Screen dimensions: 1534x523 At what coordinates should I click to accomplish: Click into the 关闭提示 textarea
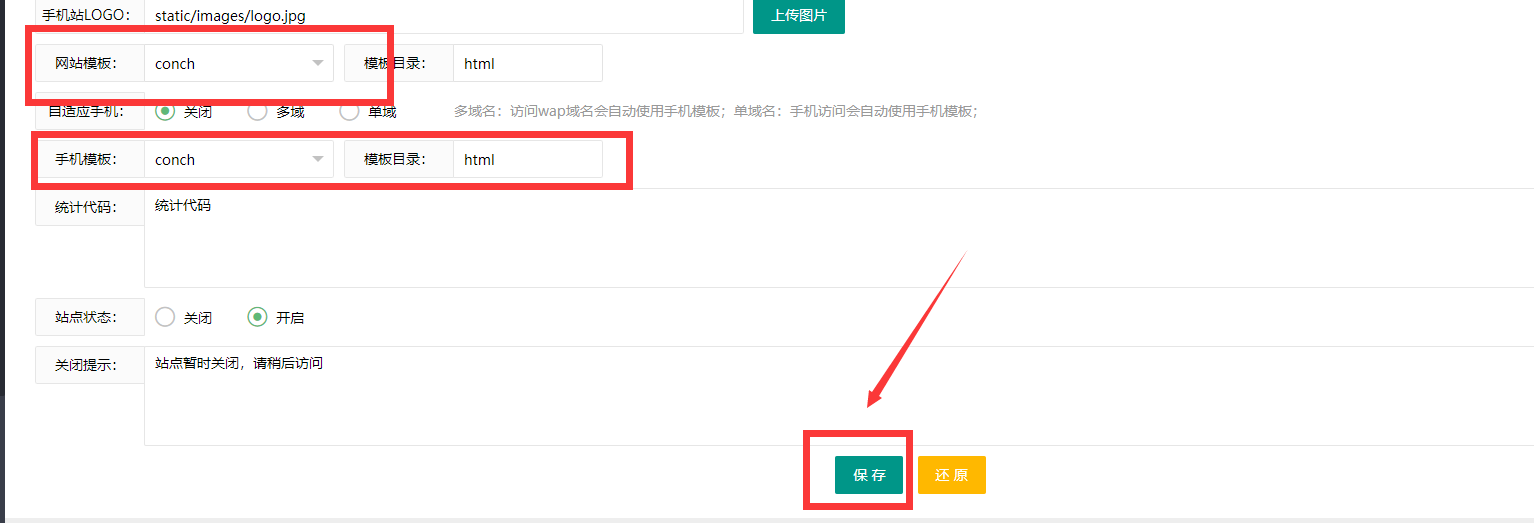pos(839,395)
